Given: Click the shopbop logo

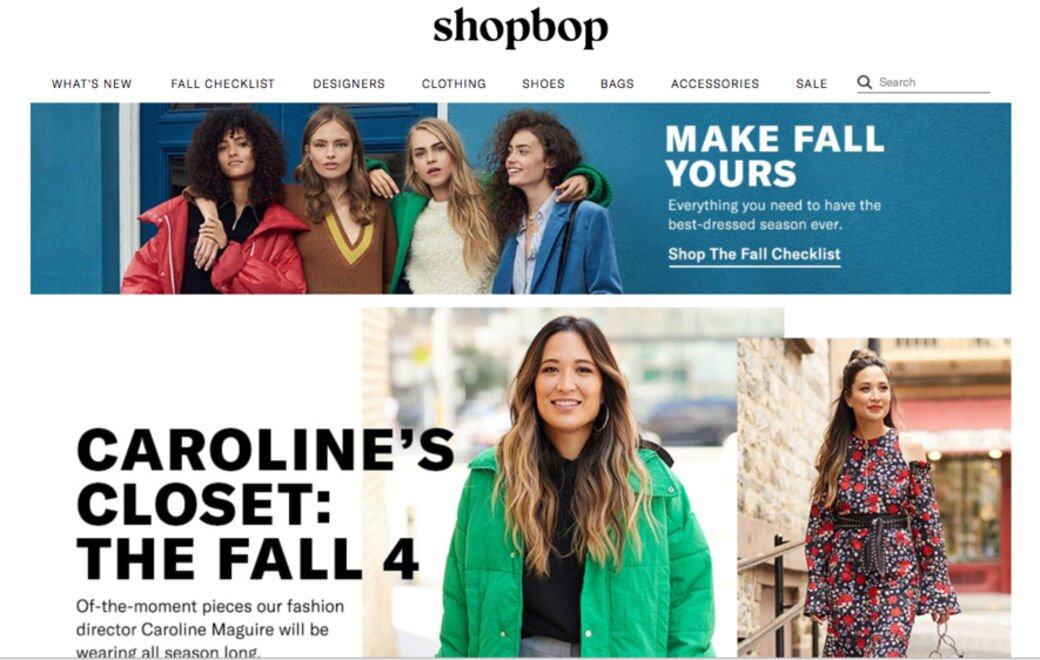Looking at the screenshot, I should [521, 28].
